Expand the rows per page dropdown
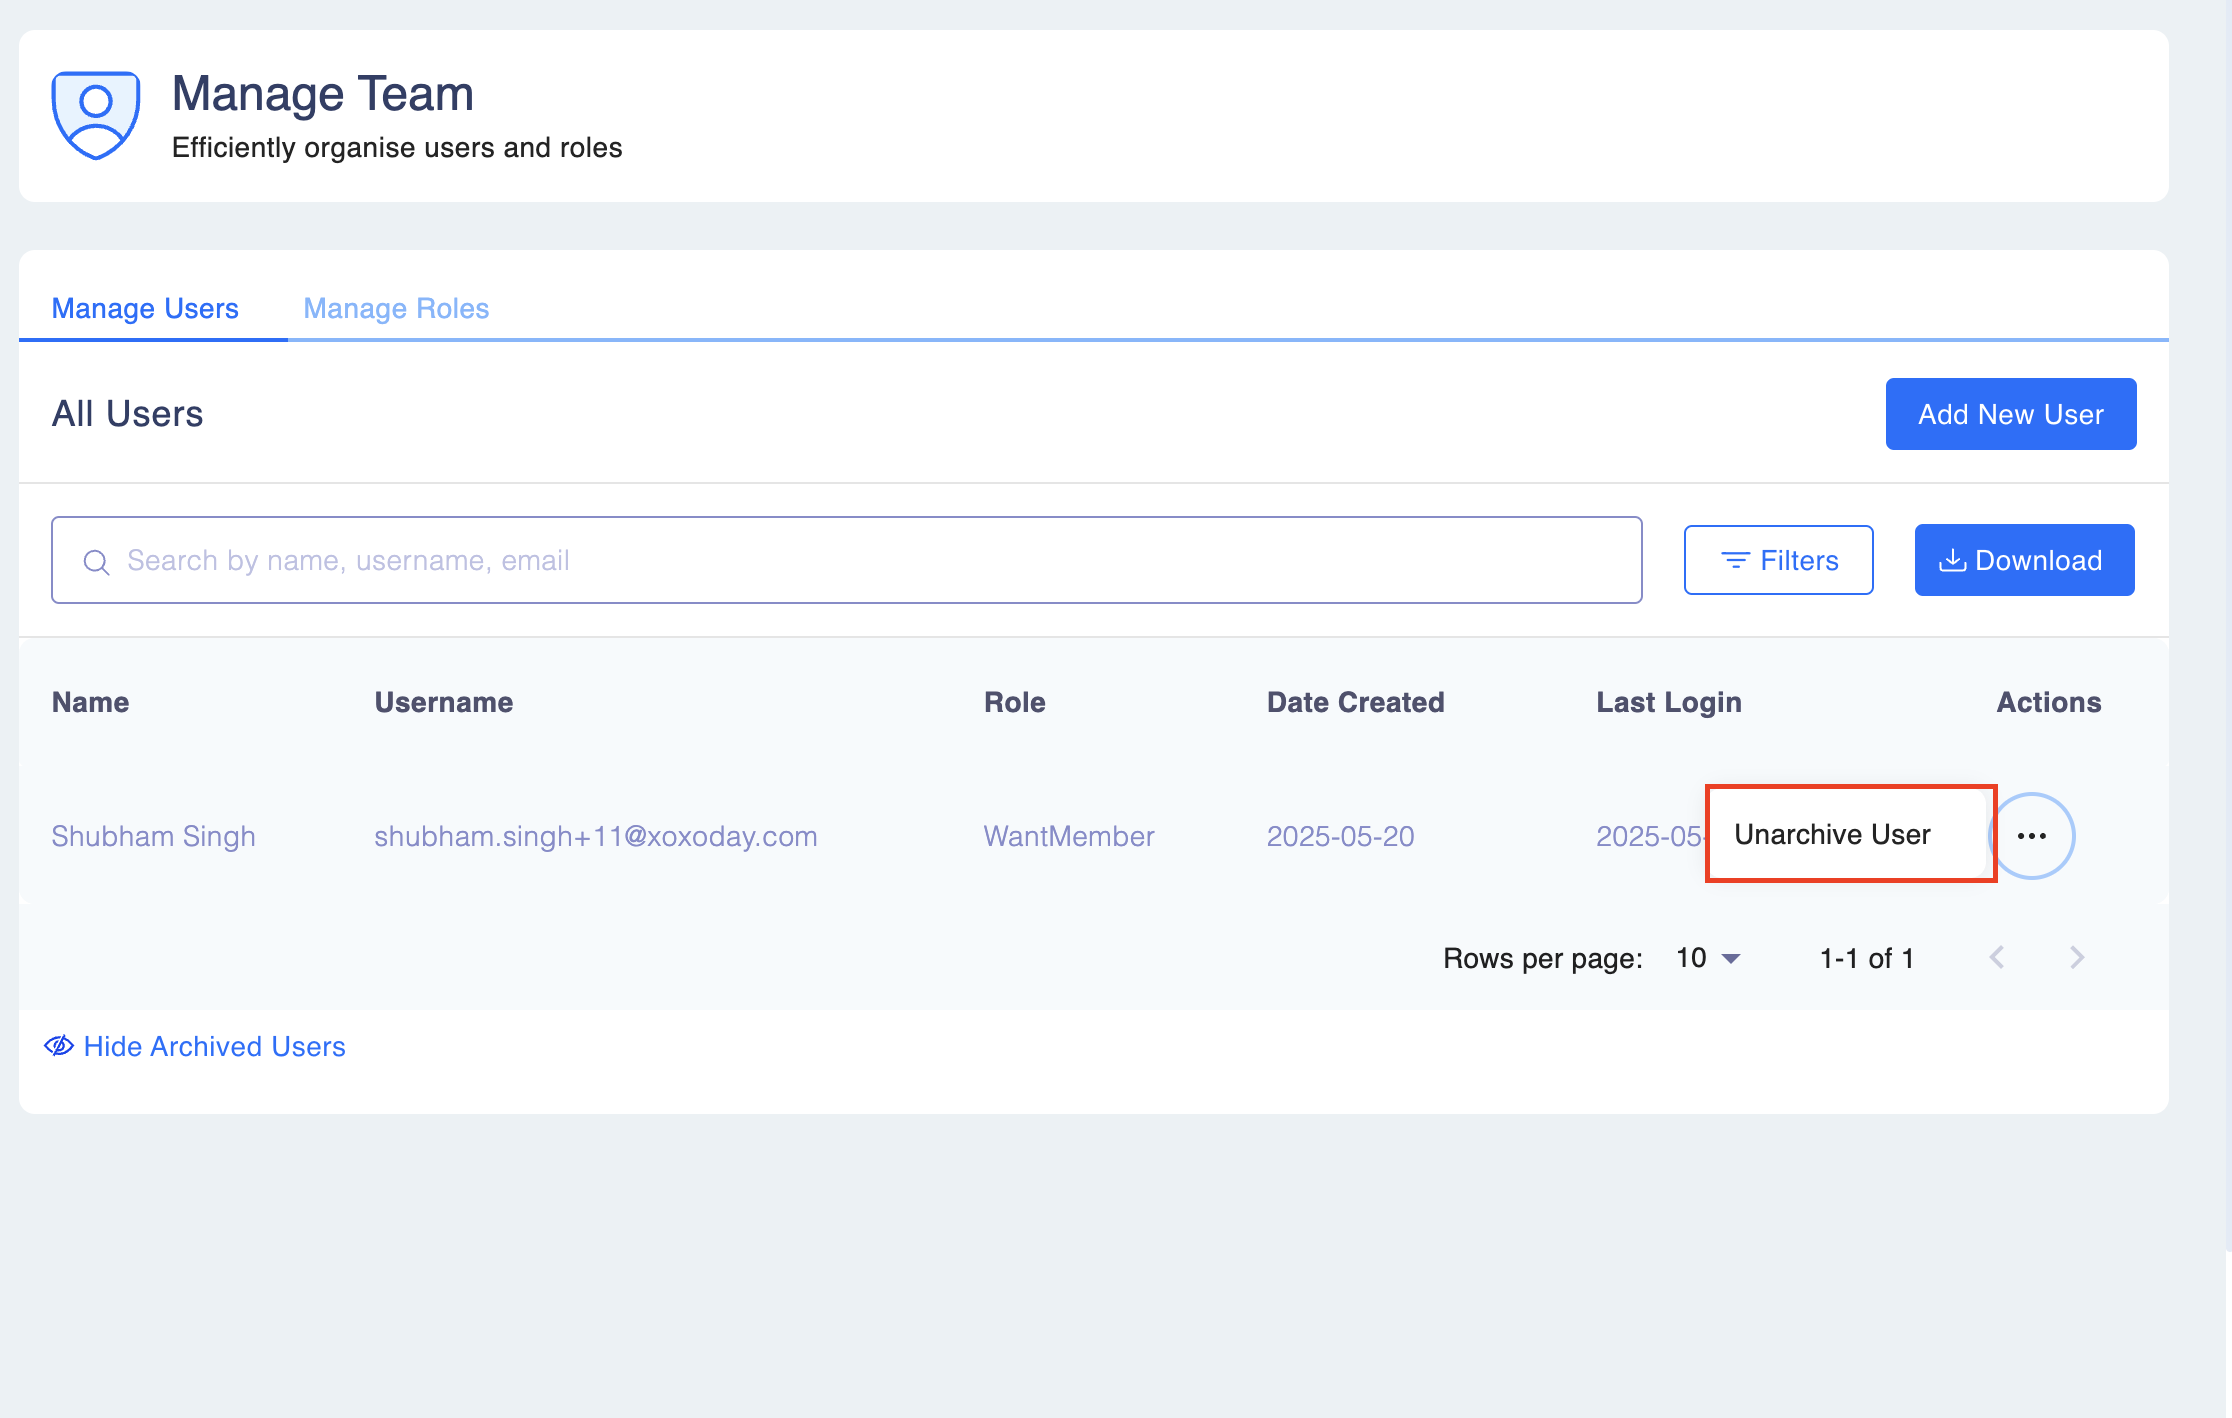 pos(1709,958)
